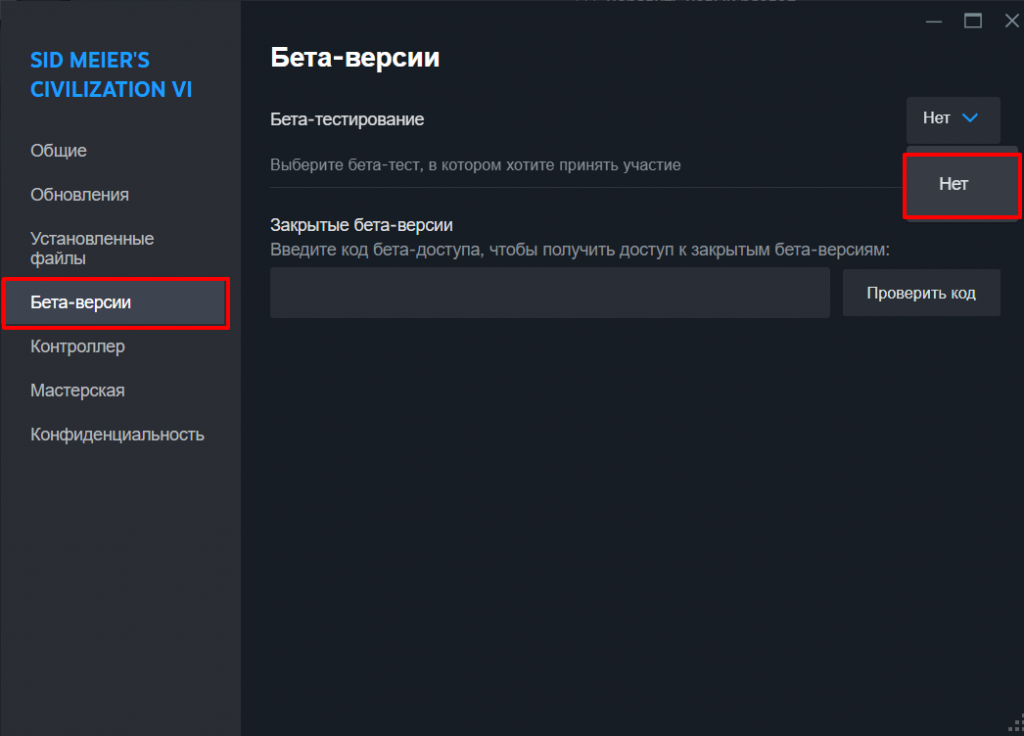Click the Sid Meier's Civilization VI title
Image resolution: width=1024 pixels, height=736 pixels.
coord(111,74)
